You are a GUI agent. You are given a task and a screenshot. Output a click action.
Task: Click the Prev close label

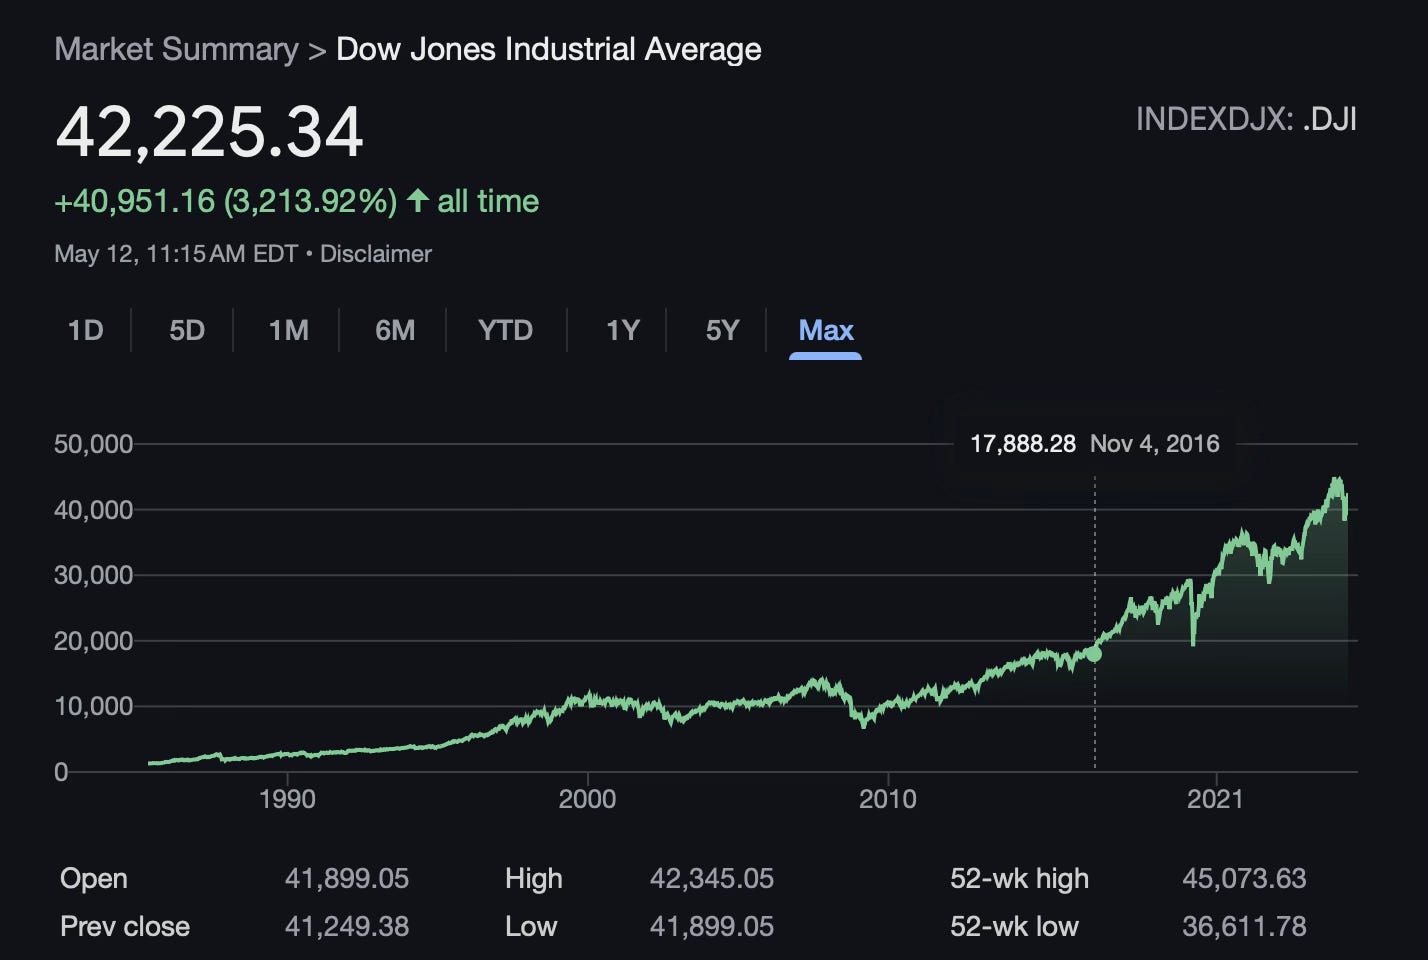tap(125, 926)
